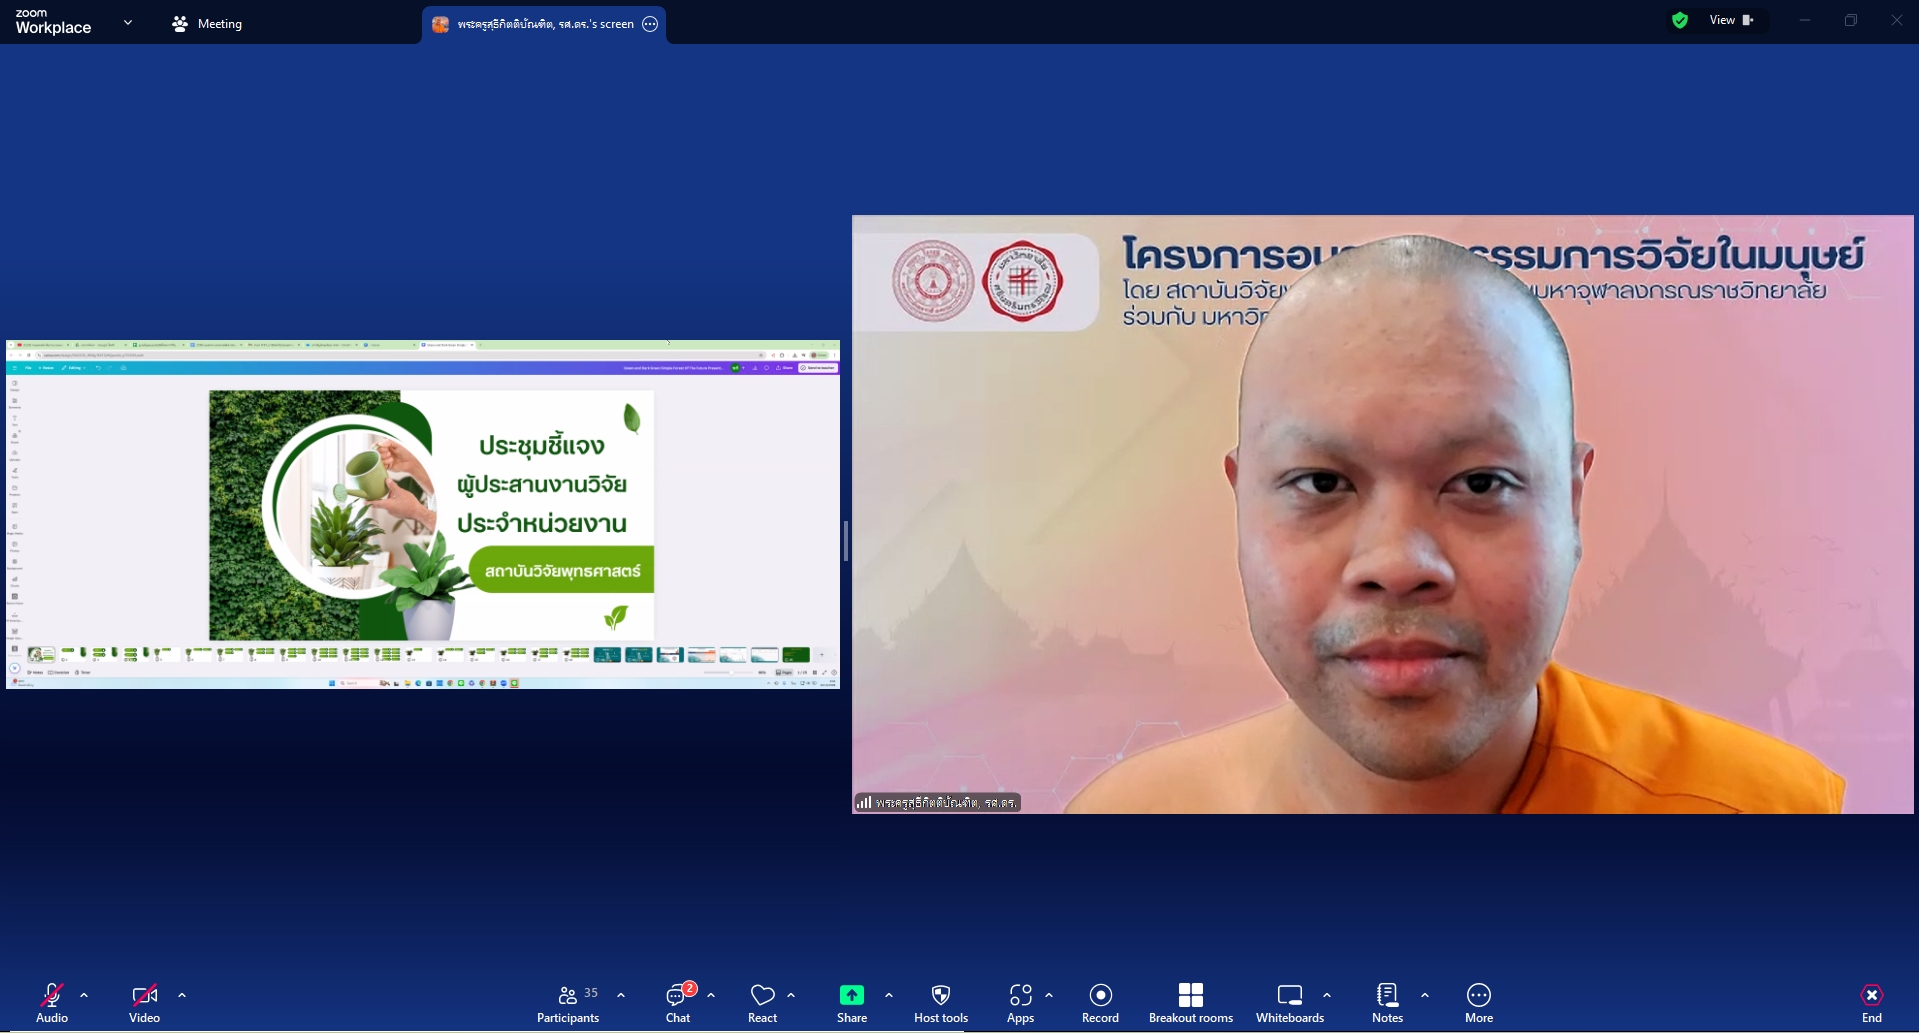This screenshot has width=1919, height=1033.
Task: Open the Participants panel
Action: 568,1002
